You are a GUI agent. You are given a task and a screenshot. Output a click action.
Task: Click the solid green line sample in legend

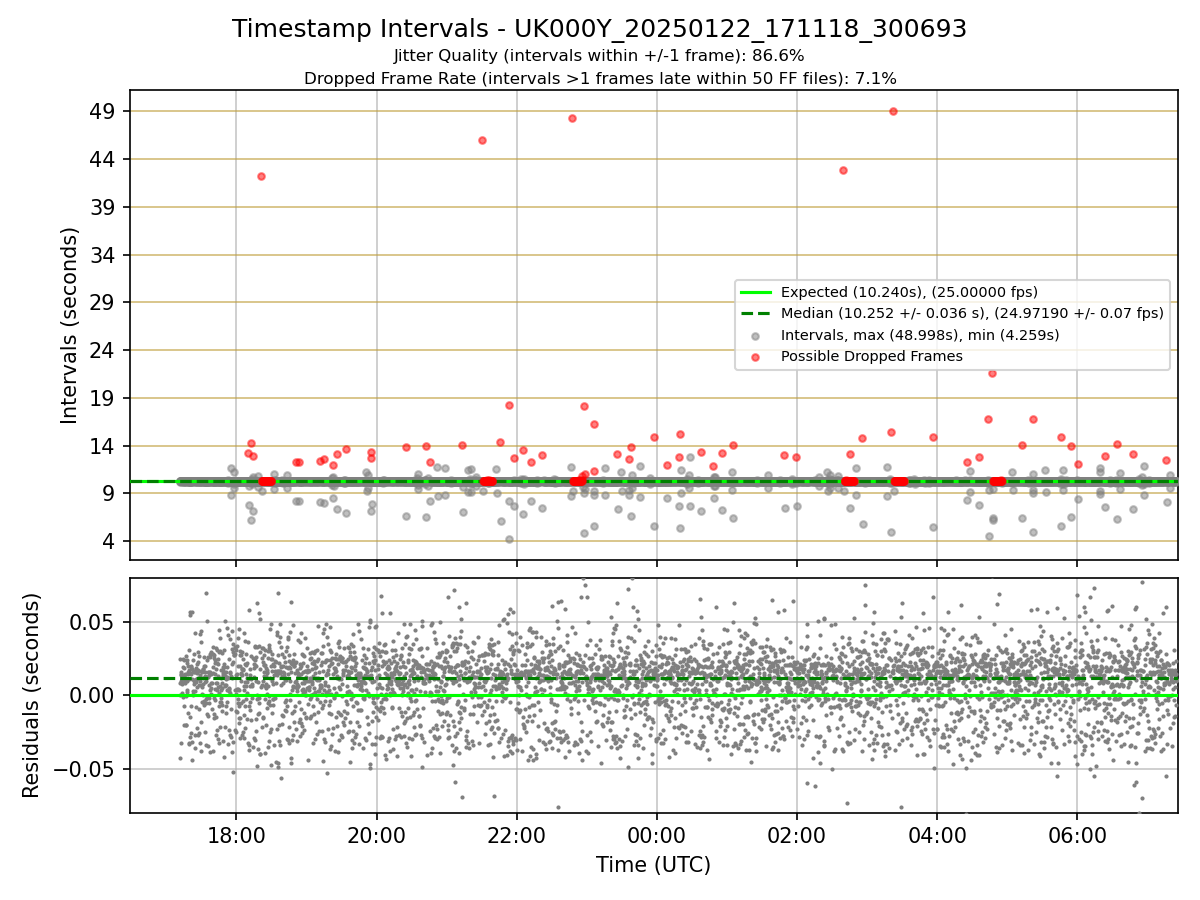[756, 292]
